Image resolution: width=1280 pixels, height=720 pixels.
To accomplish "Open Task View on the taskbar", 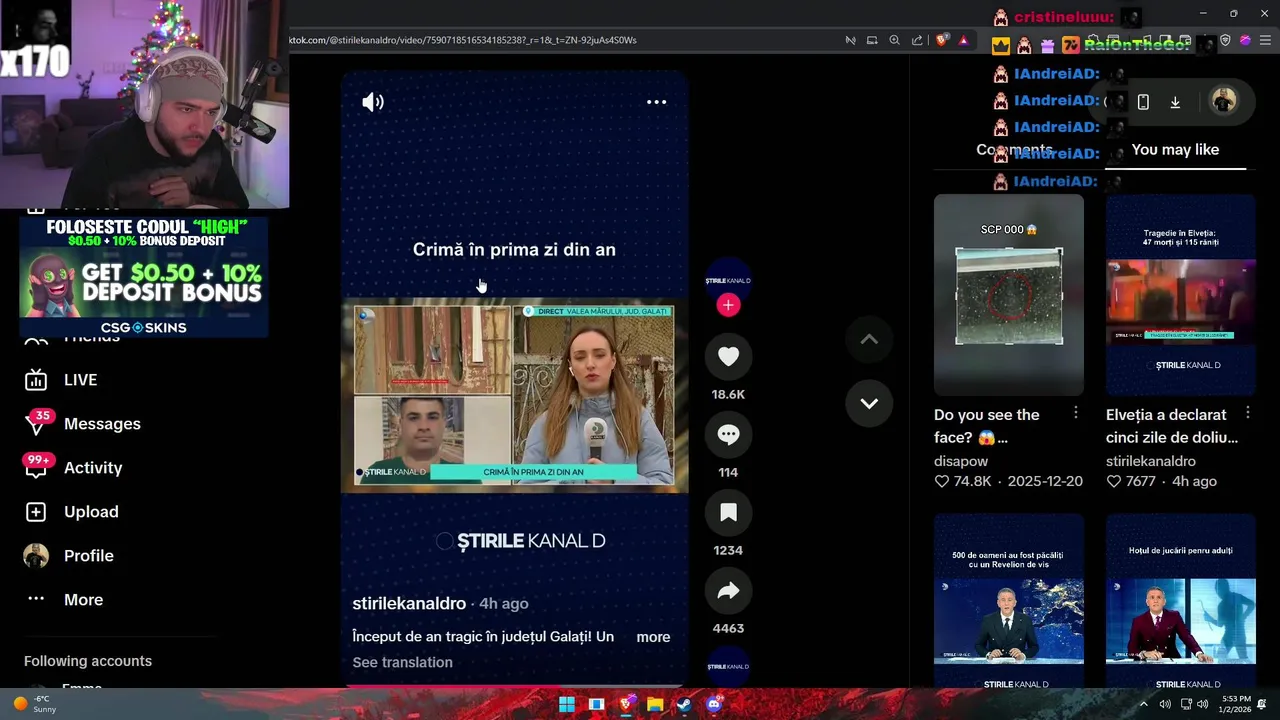I will tap(596, 704).
